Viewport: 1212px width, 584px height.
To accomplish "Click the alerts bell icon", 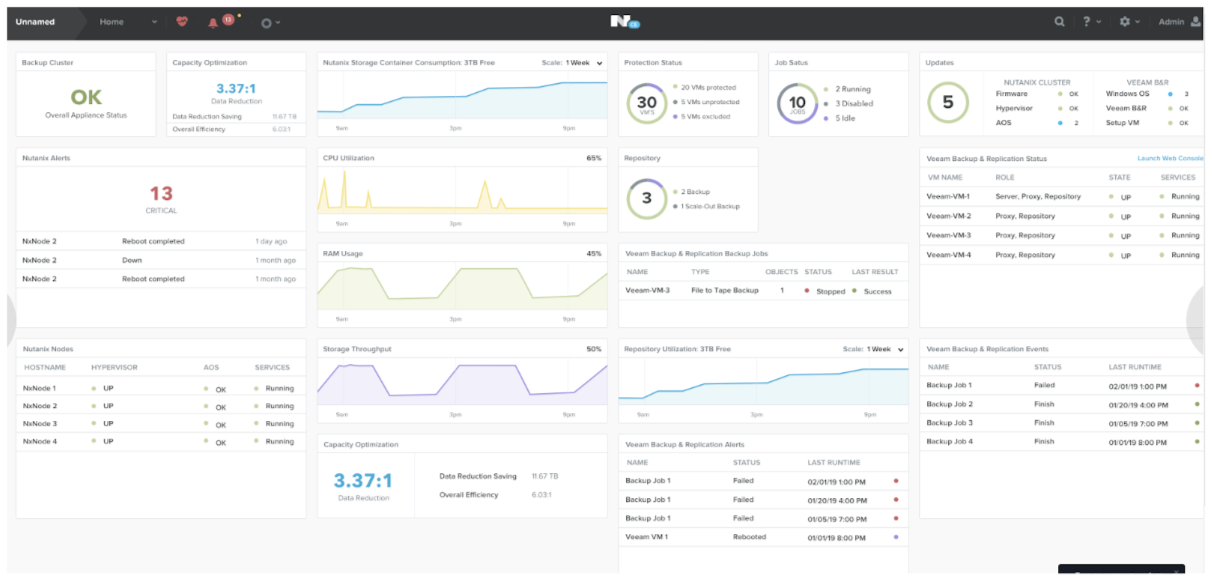I will point(213,22).
